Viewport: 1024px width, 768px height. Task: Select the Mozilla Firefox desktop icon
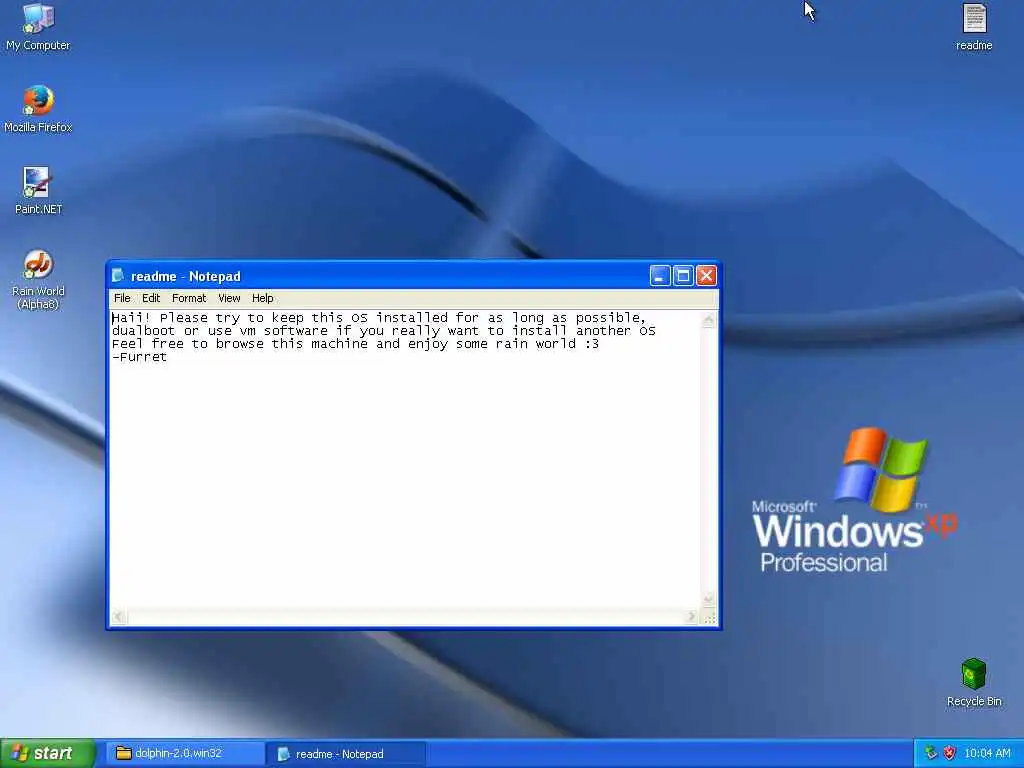click(x=38, y=108)
